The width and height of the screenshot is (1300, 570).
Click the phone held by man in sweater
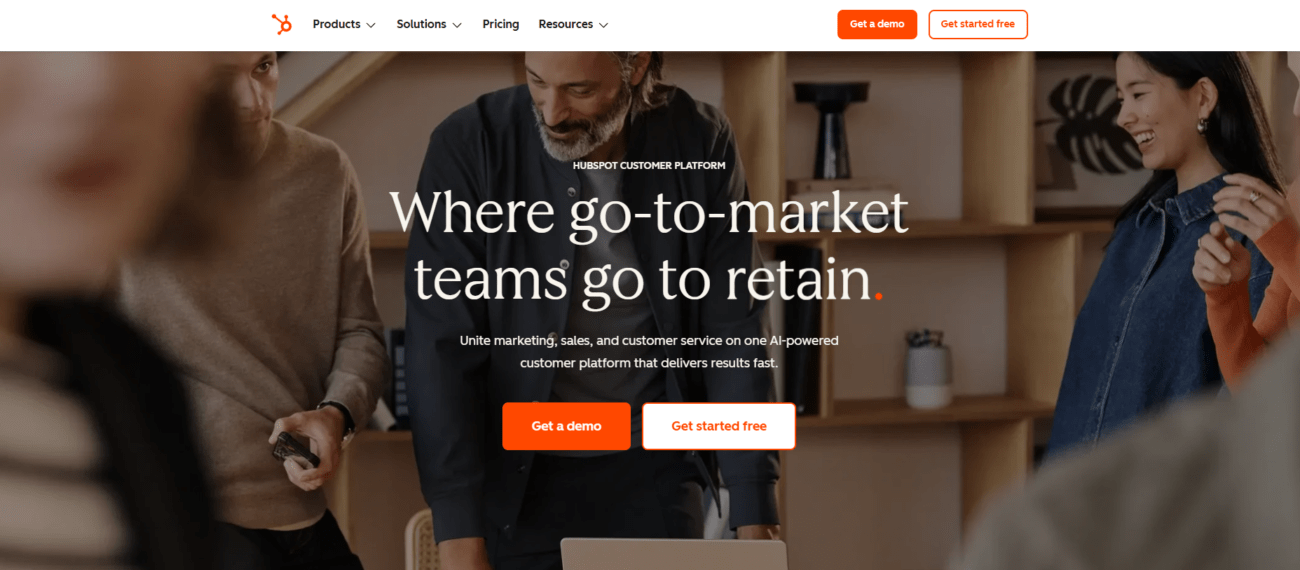coord(295,449)
